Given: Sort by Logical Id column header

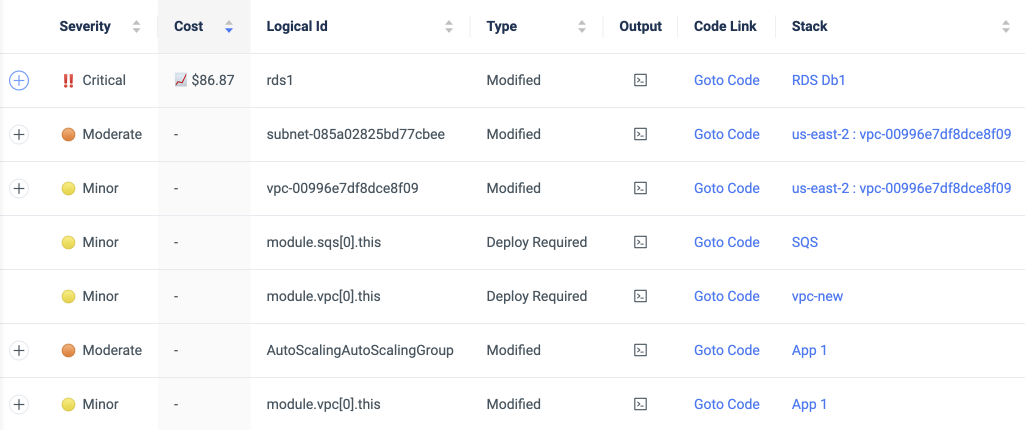Looking at the screenshot, I should coord(449,27).
